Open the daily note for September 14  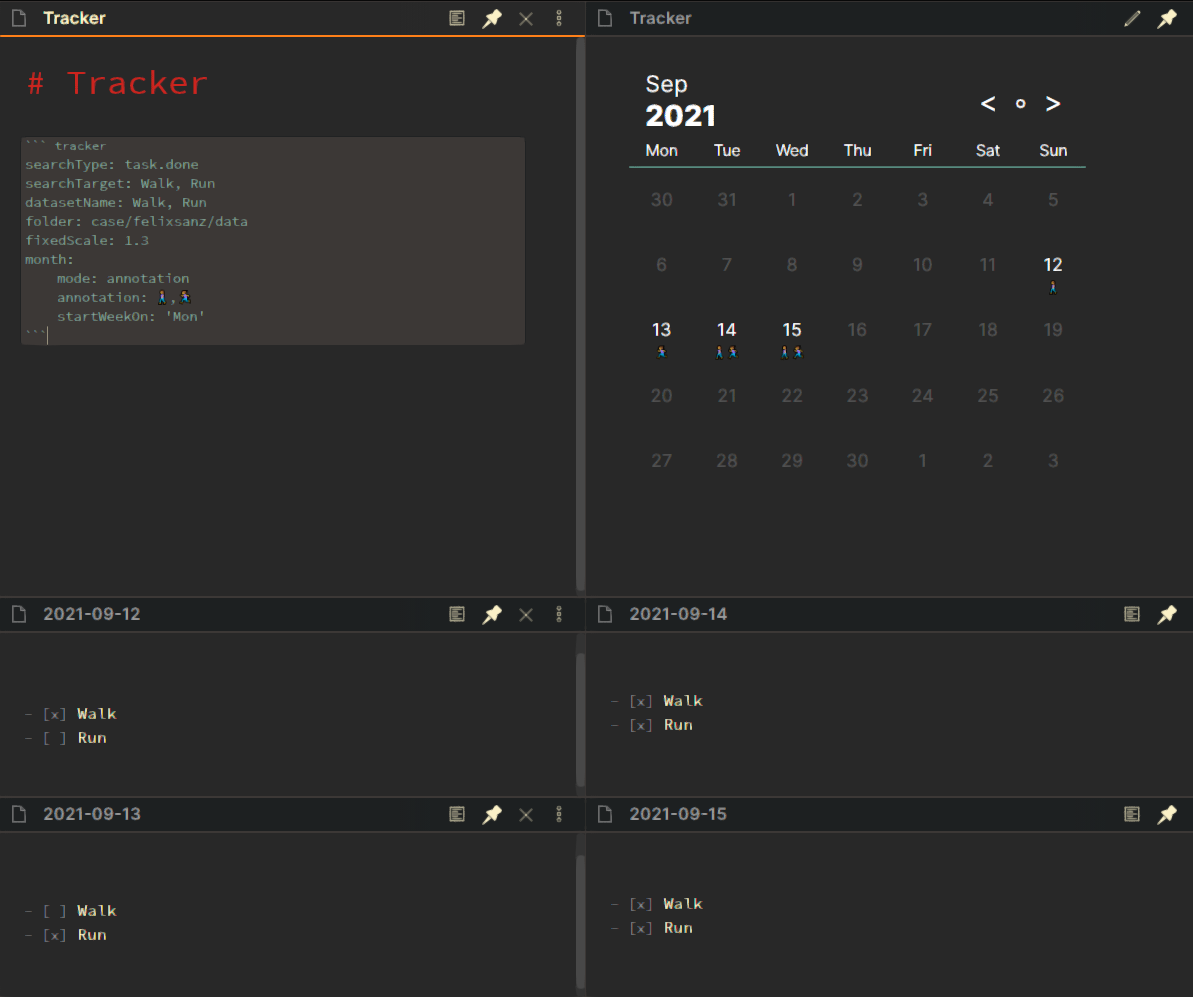click(x=726, y=329)
